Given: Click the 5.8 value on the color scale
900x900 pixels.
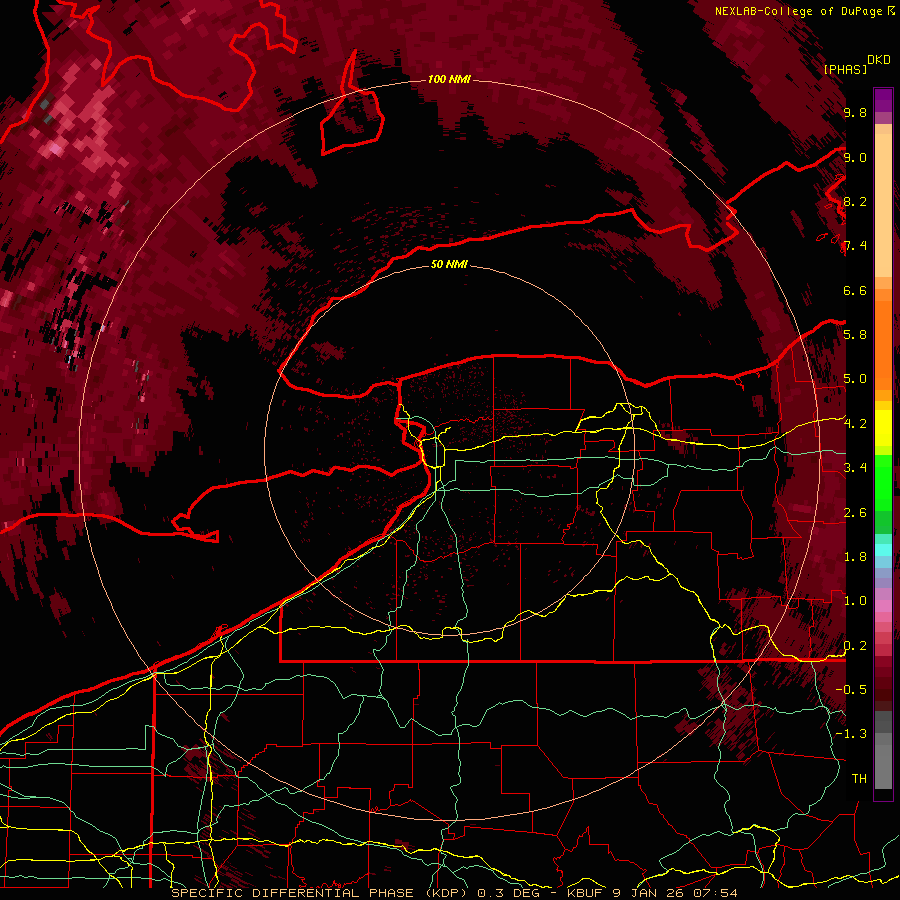Looking at the screenshot, I should pos(855,335).
